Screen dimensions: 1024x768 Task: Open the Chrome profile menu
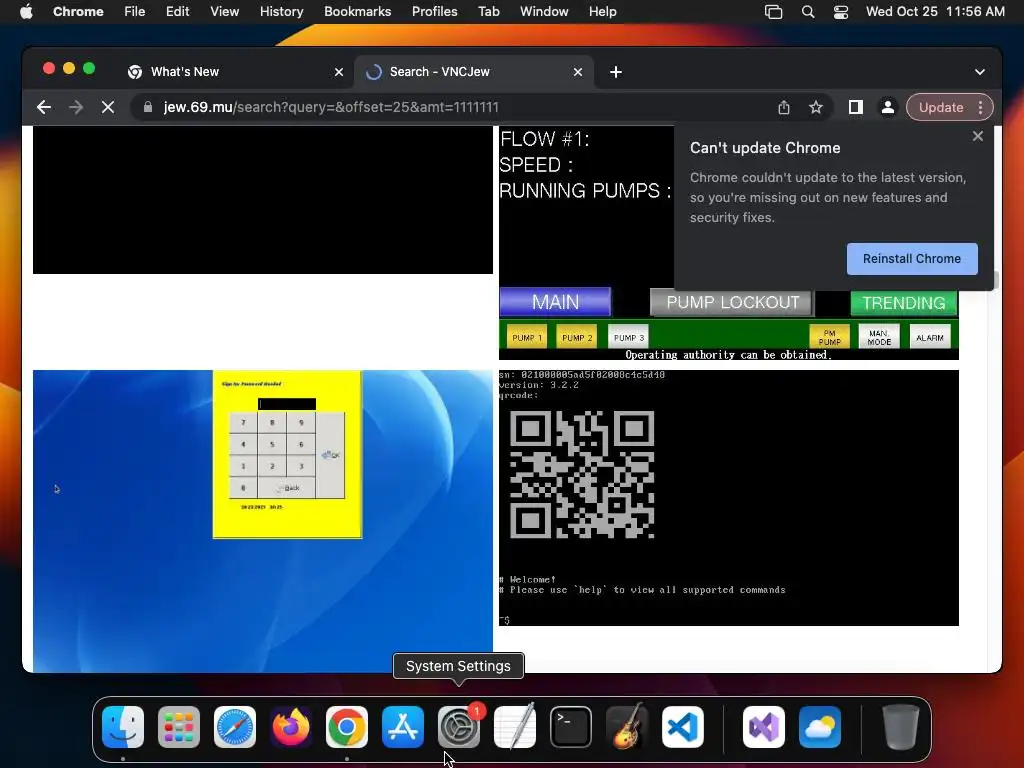click(x=888, y=107)
